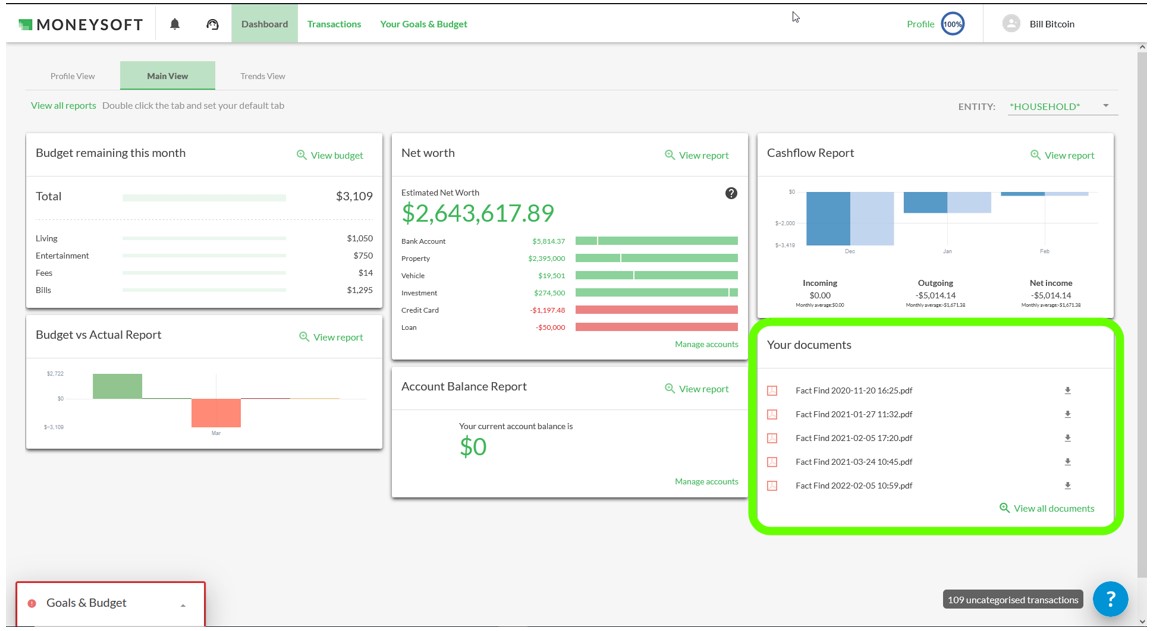
Task: Download Fact Find 2021-02-05 17:20.pdf
Action: (1068, 438)
